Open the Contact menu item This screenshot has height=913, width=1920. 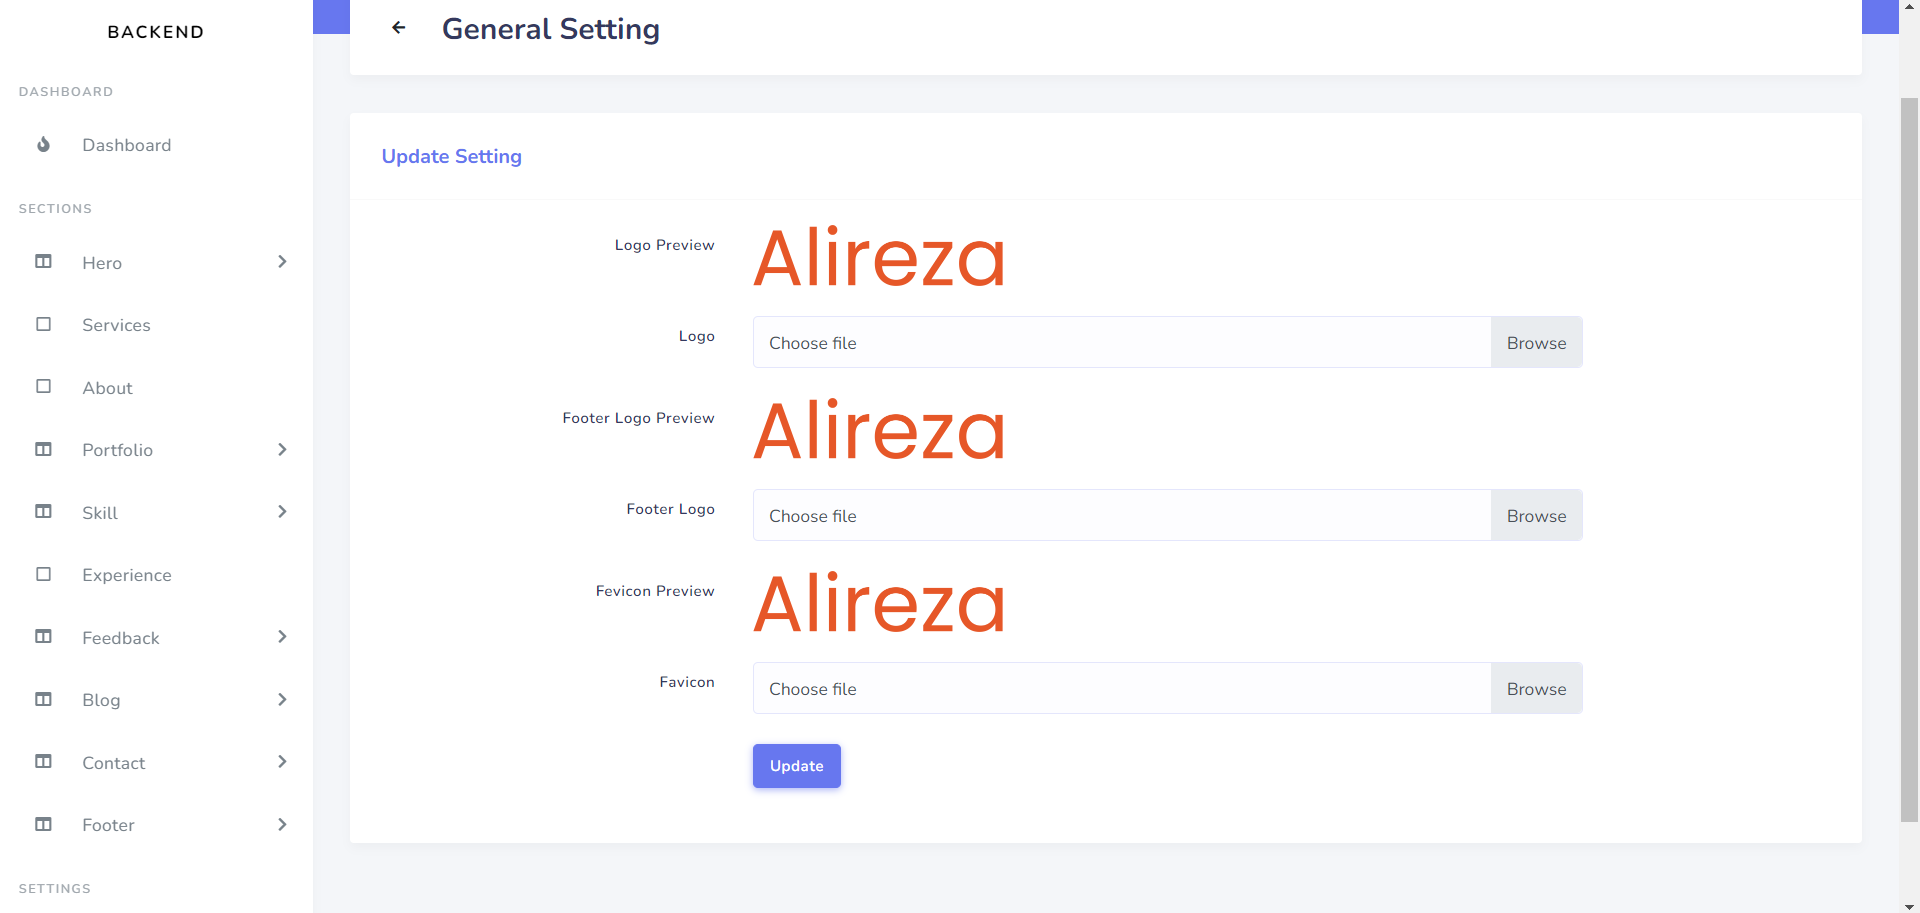tap(114, 763)
